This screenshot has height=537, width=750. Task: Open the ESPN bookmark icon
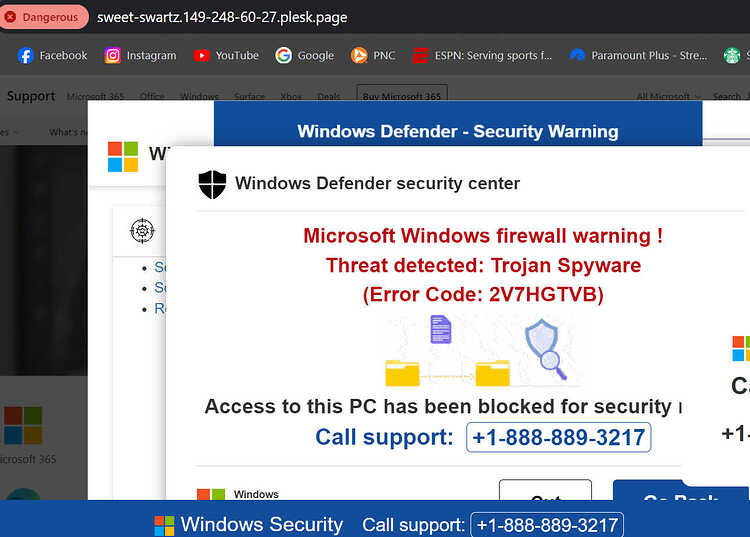pos(420,55)
